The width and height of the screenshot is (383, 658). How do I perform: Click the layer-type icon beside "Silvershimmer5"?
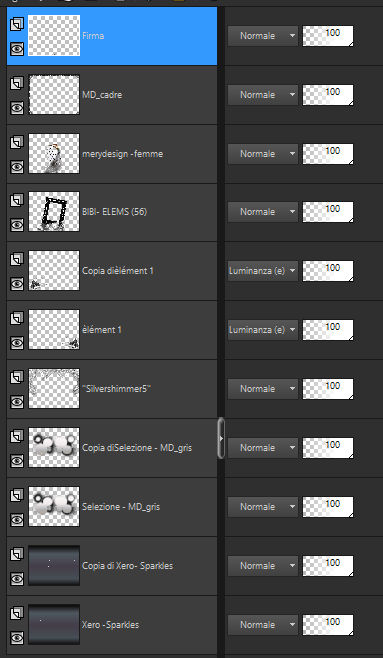click(x=17, y=377)
